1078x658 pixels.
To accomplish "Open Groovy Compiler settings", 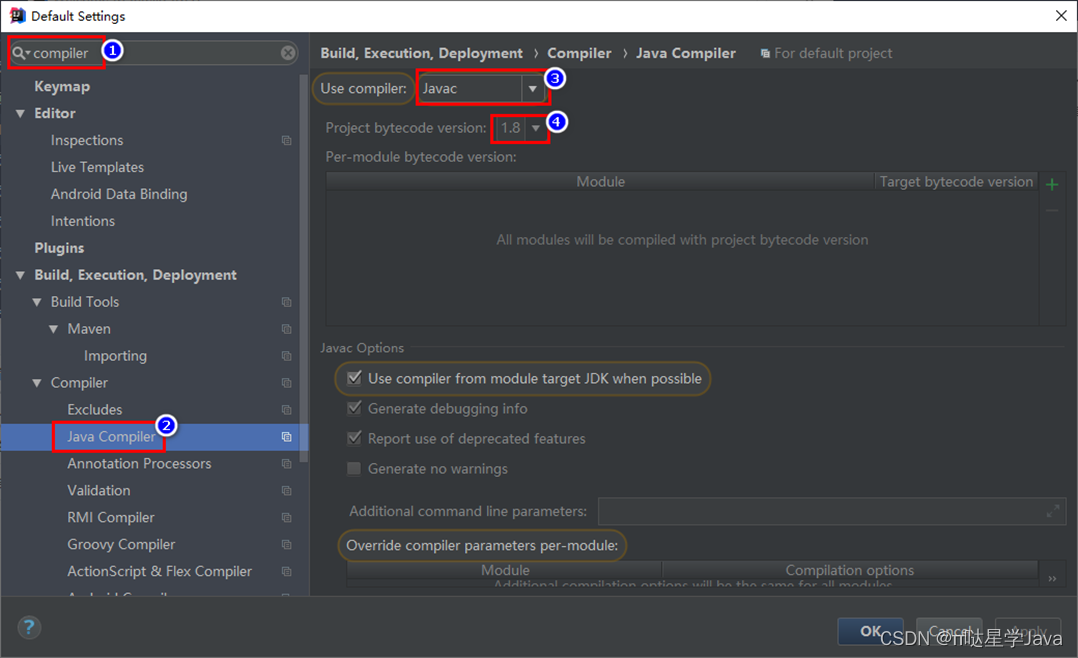I will click(x=121, y=545).
